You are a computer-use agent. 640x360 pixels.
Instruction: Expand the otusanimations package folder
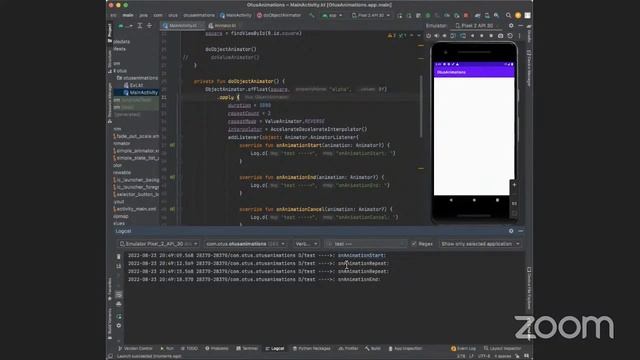138,78
